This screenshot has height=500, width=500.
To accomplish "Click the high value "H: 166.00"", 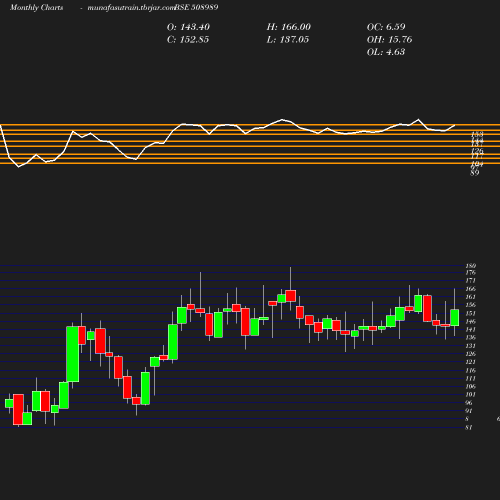I will pos(289,27).
